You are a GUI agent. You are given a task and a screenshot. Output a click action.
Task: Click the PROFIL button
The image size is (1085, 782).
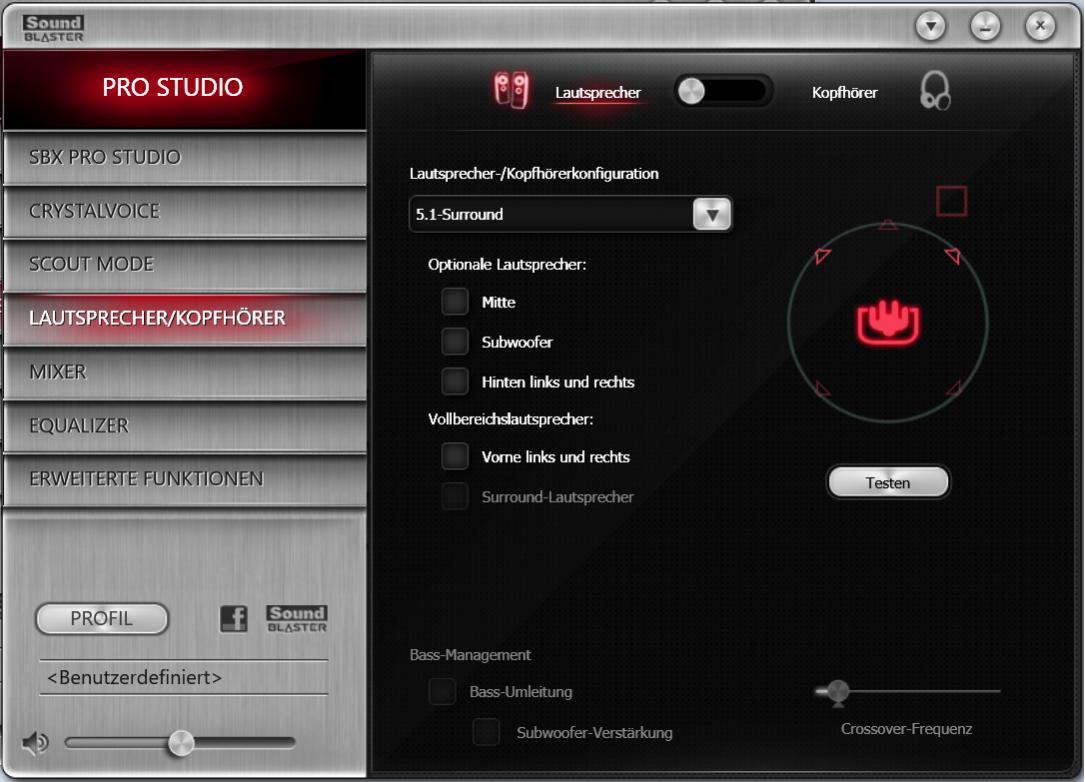[x=102, y=618]
